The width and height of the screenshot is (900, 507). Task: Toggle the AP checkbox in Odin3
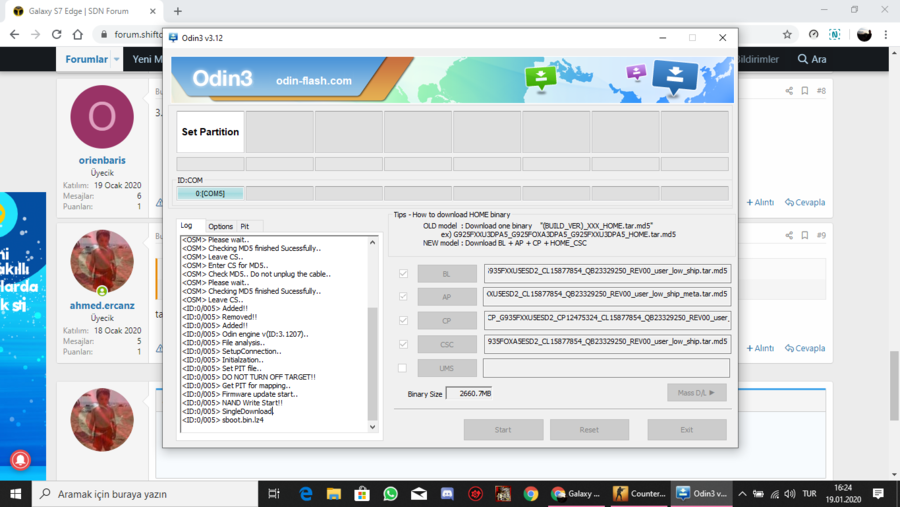pos(404,297)
